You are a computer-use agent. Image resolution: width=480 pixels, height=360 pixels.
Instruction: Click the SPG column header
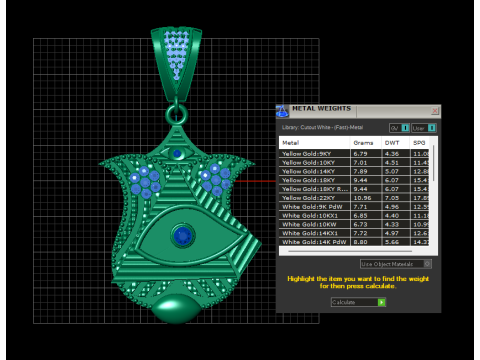tap(419, 143)
